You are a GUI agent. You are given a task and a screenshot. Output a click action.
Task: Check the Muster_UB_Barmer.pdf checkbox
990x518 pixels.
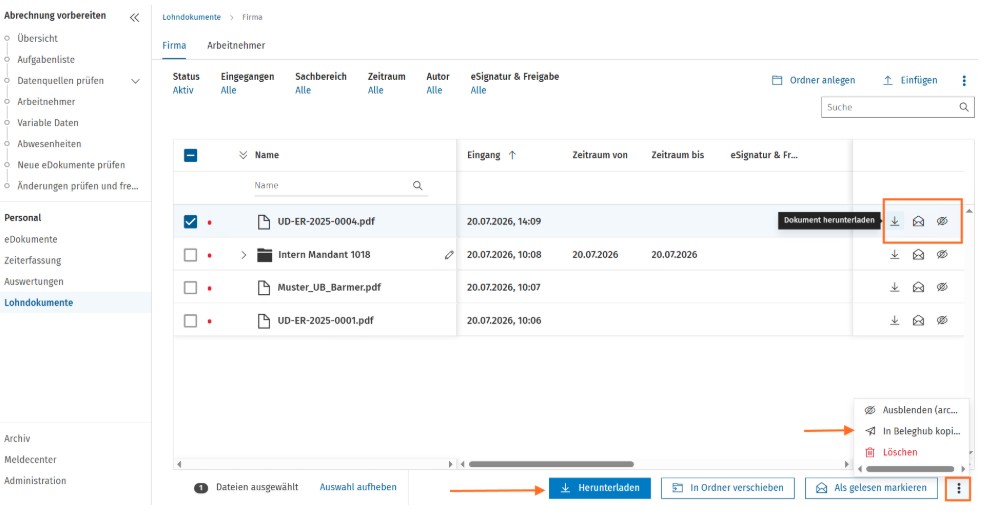coord(191,288)
